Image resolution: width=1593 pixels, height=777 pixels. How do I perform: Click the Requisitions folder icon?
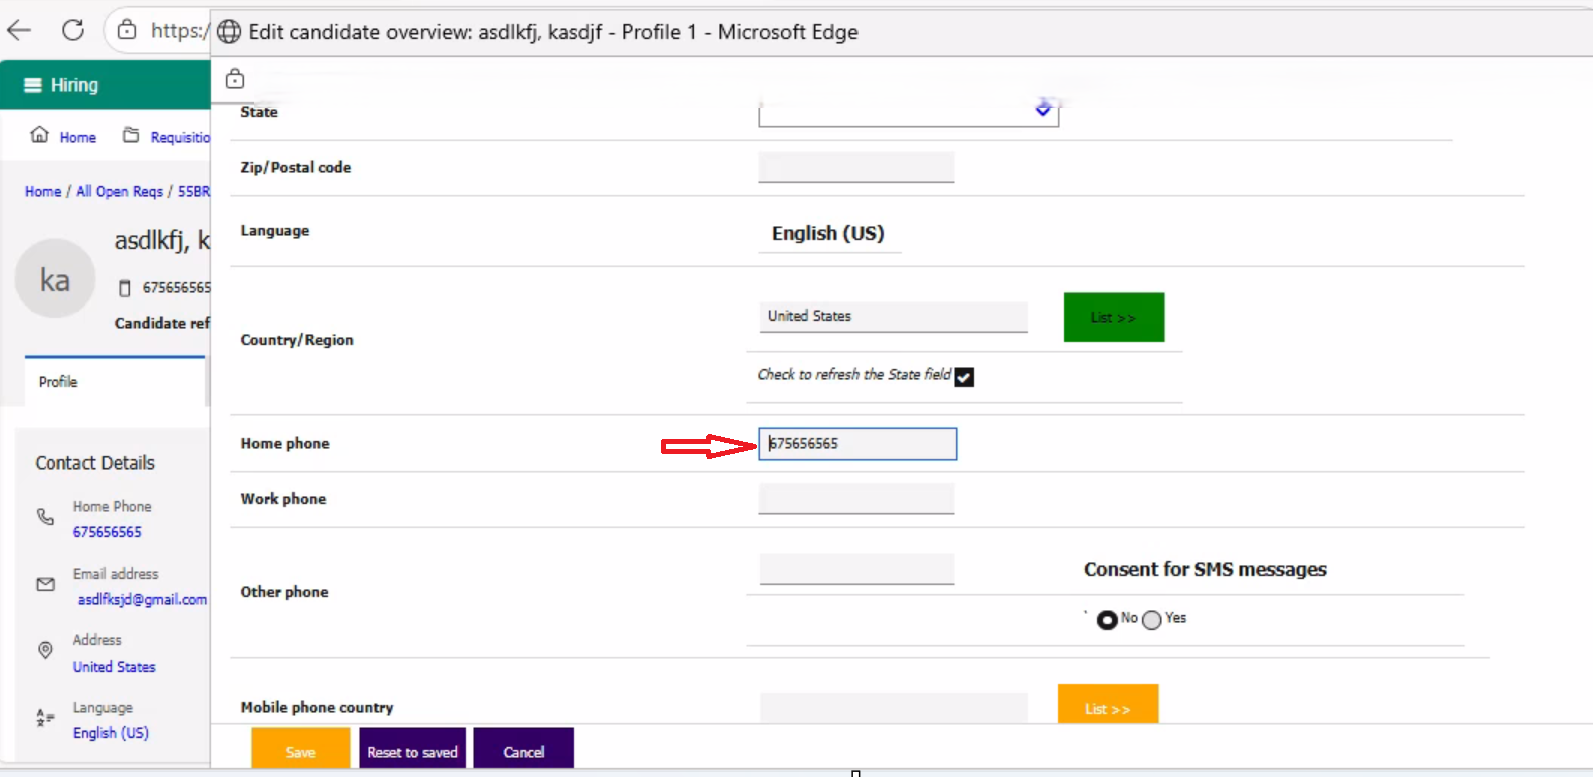(x=131, y=135)
